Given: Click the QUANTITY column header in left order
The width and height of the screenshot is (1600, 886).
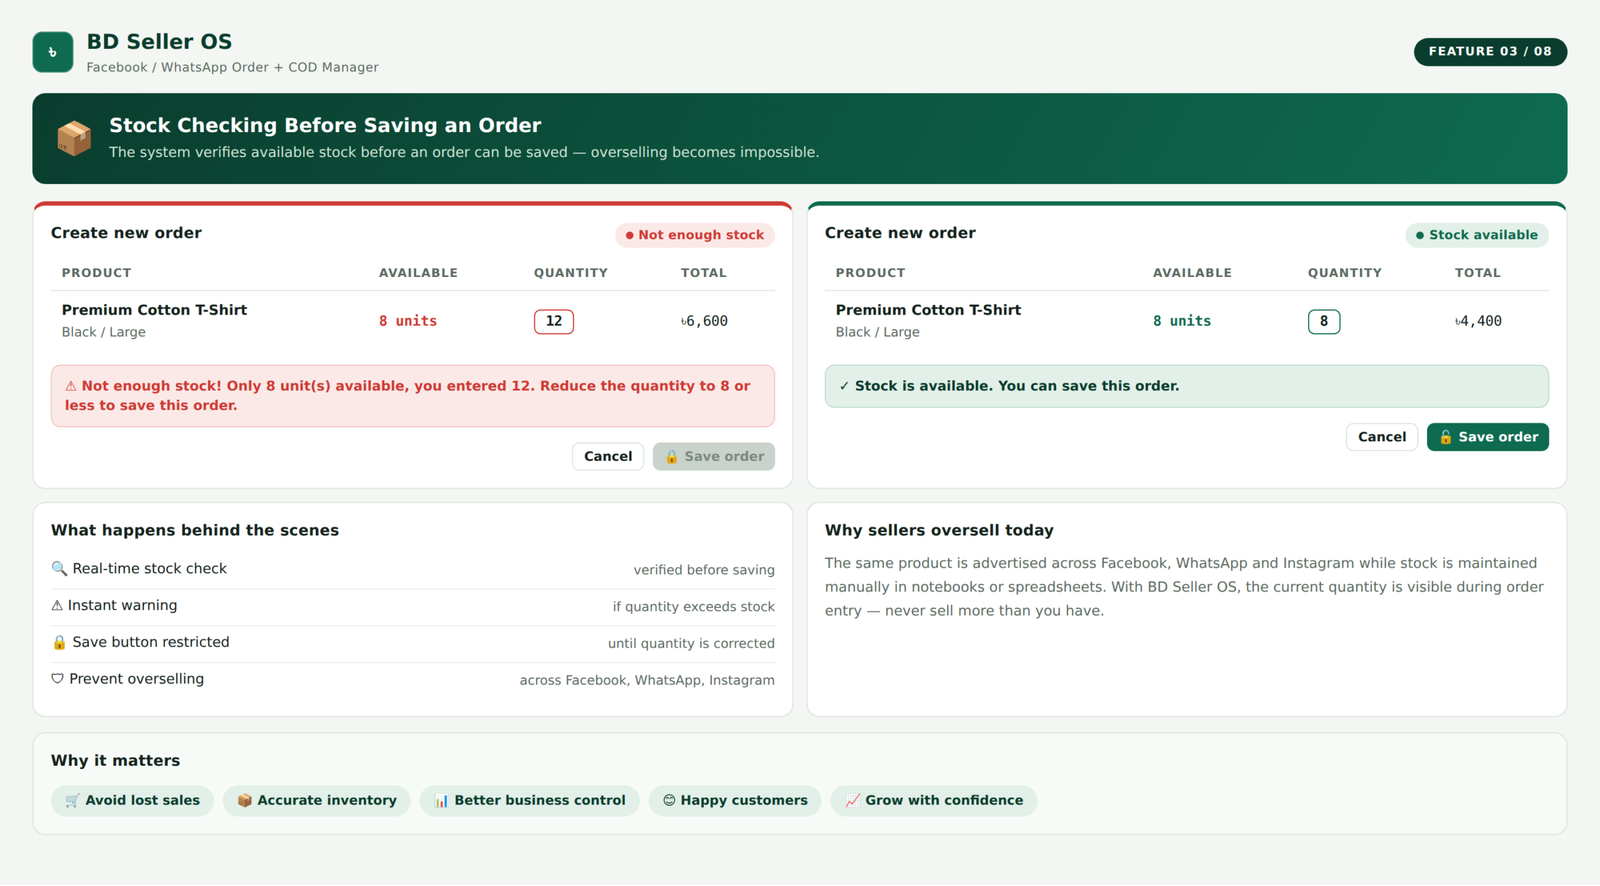Looking at the screenshot, I should tap(570, 273).
